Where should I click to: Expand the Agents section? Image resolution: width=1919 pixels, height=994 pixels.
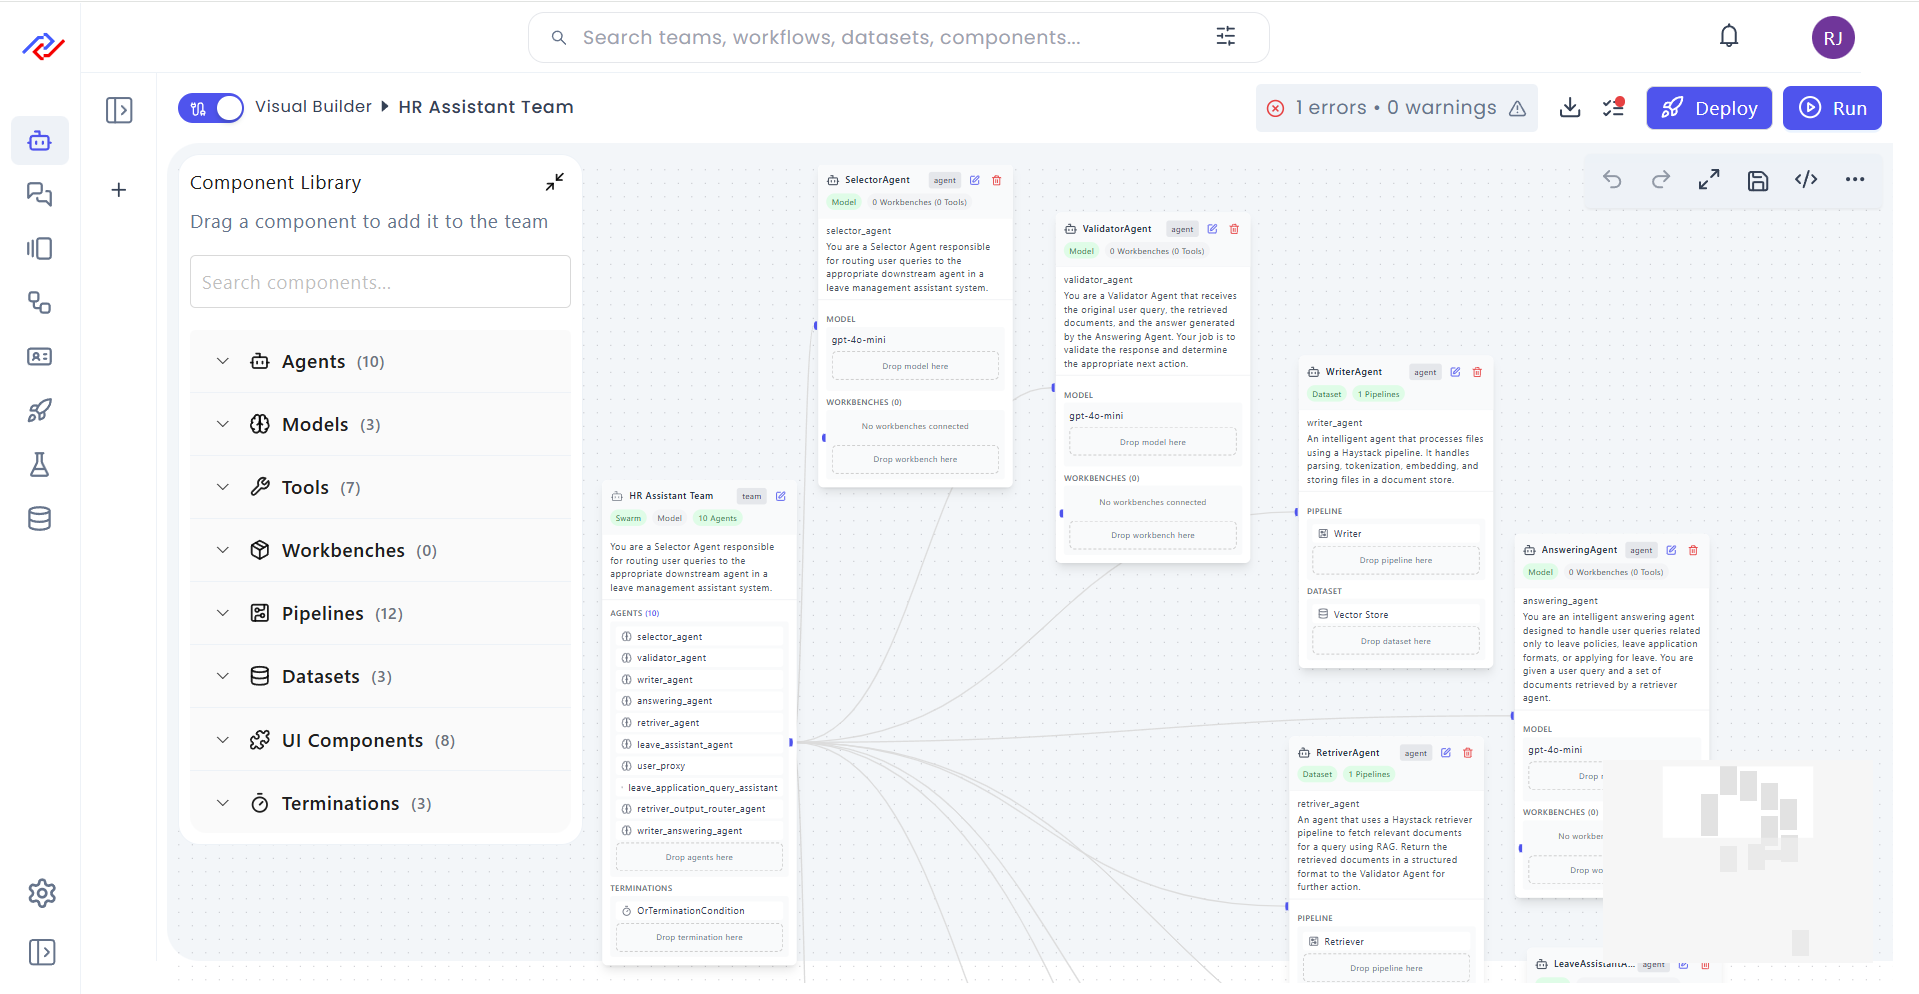[x=223, y=362]
